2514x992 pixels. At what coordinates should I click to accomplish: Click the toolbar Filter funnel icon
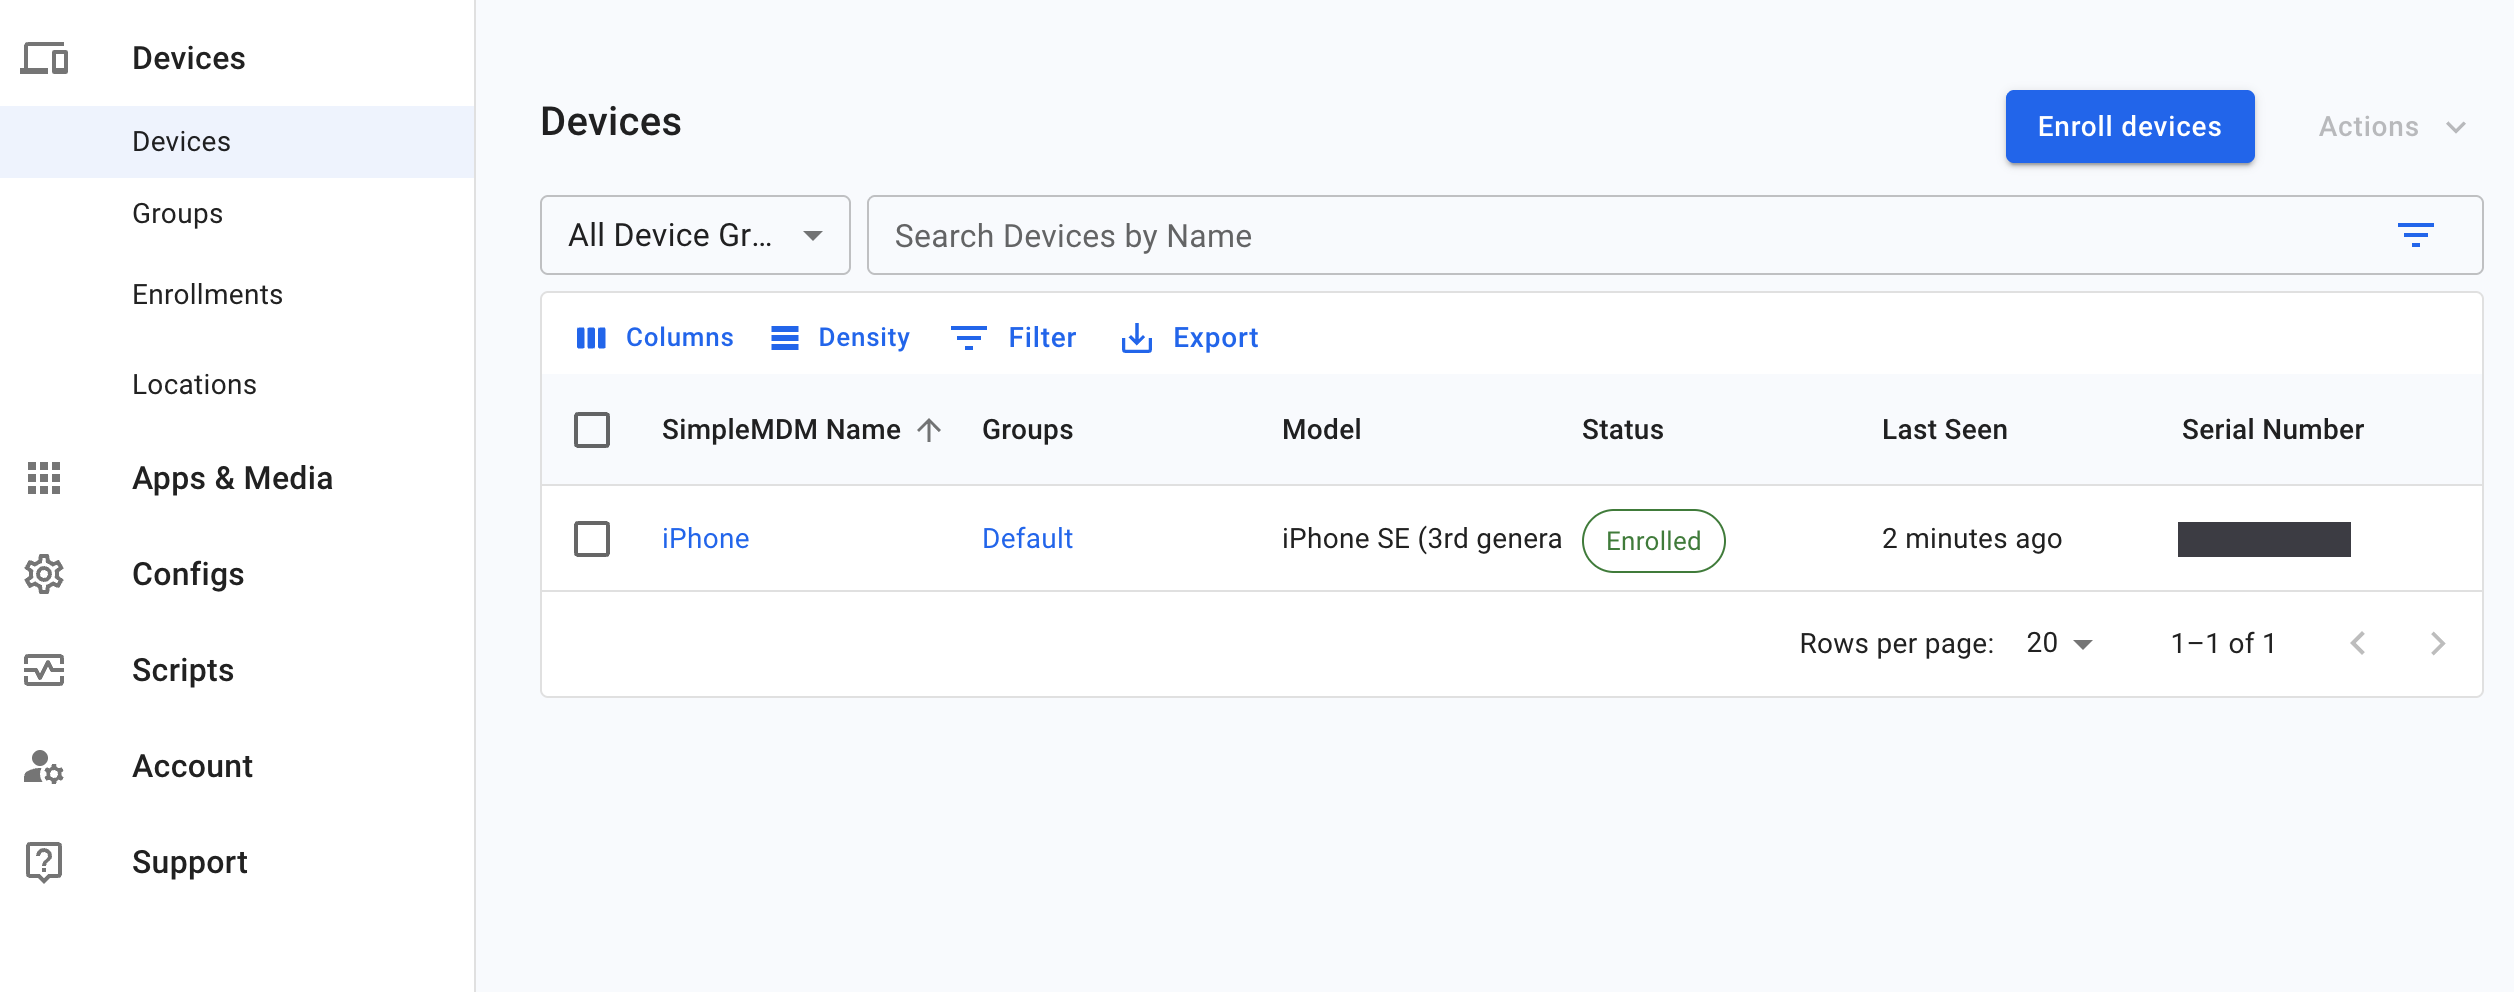coord(968,338)
